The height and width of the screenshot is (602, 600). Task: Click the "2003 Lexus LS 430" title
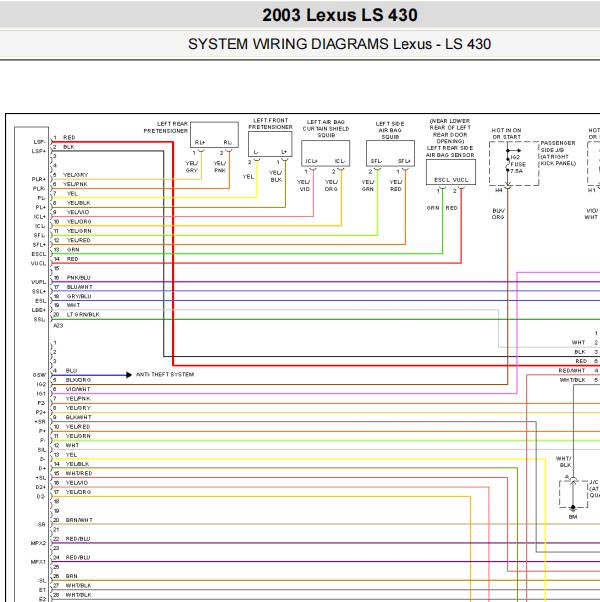coord(340,15)
